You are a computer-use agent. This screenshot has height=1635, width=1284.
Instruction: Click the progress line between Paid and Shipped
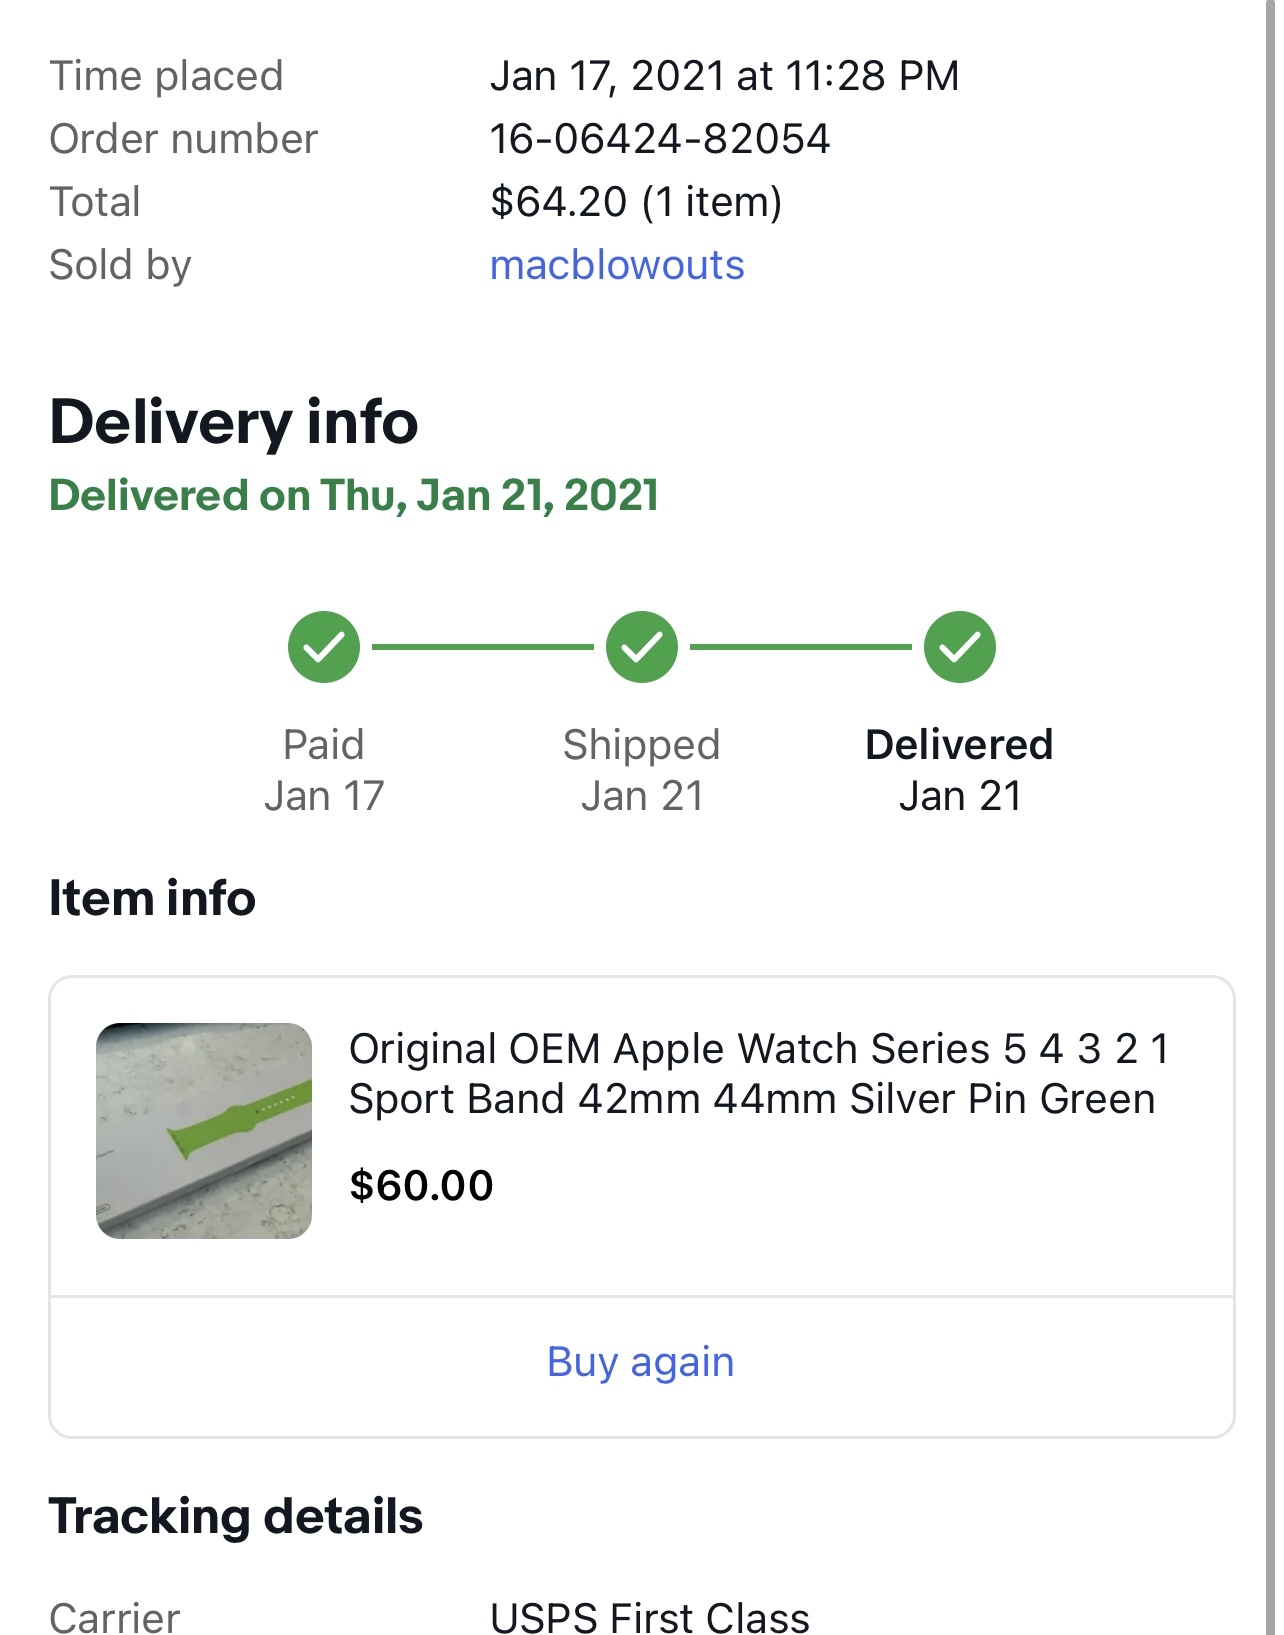483,647
